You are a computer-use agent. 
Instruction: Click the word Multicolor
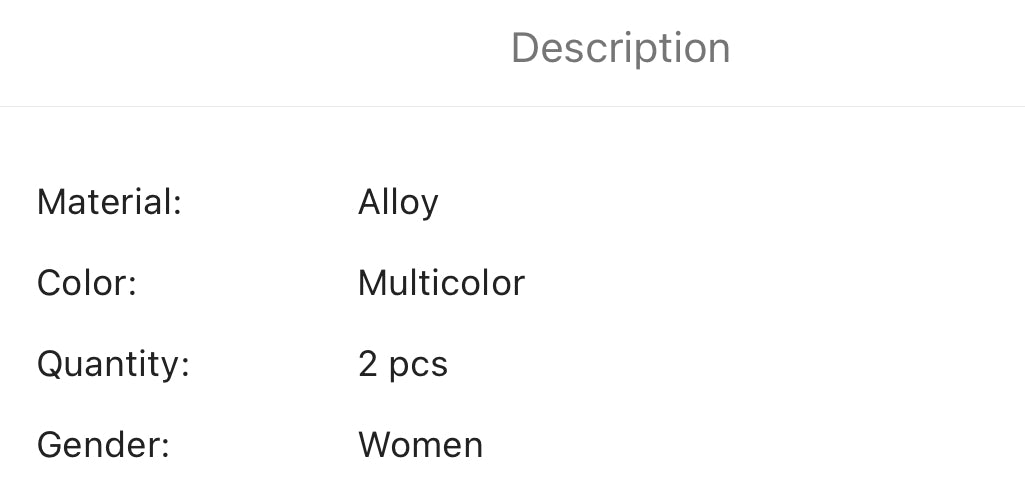pos(441,283)
